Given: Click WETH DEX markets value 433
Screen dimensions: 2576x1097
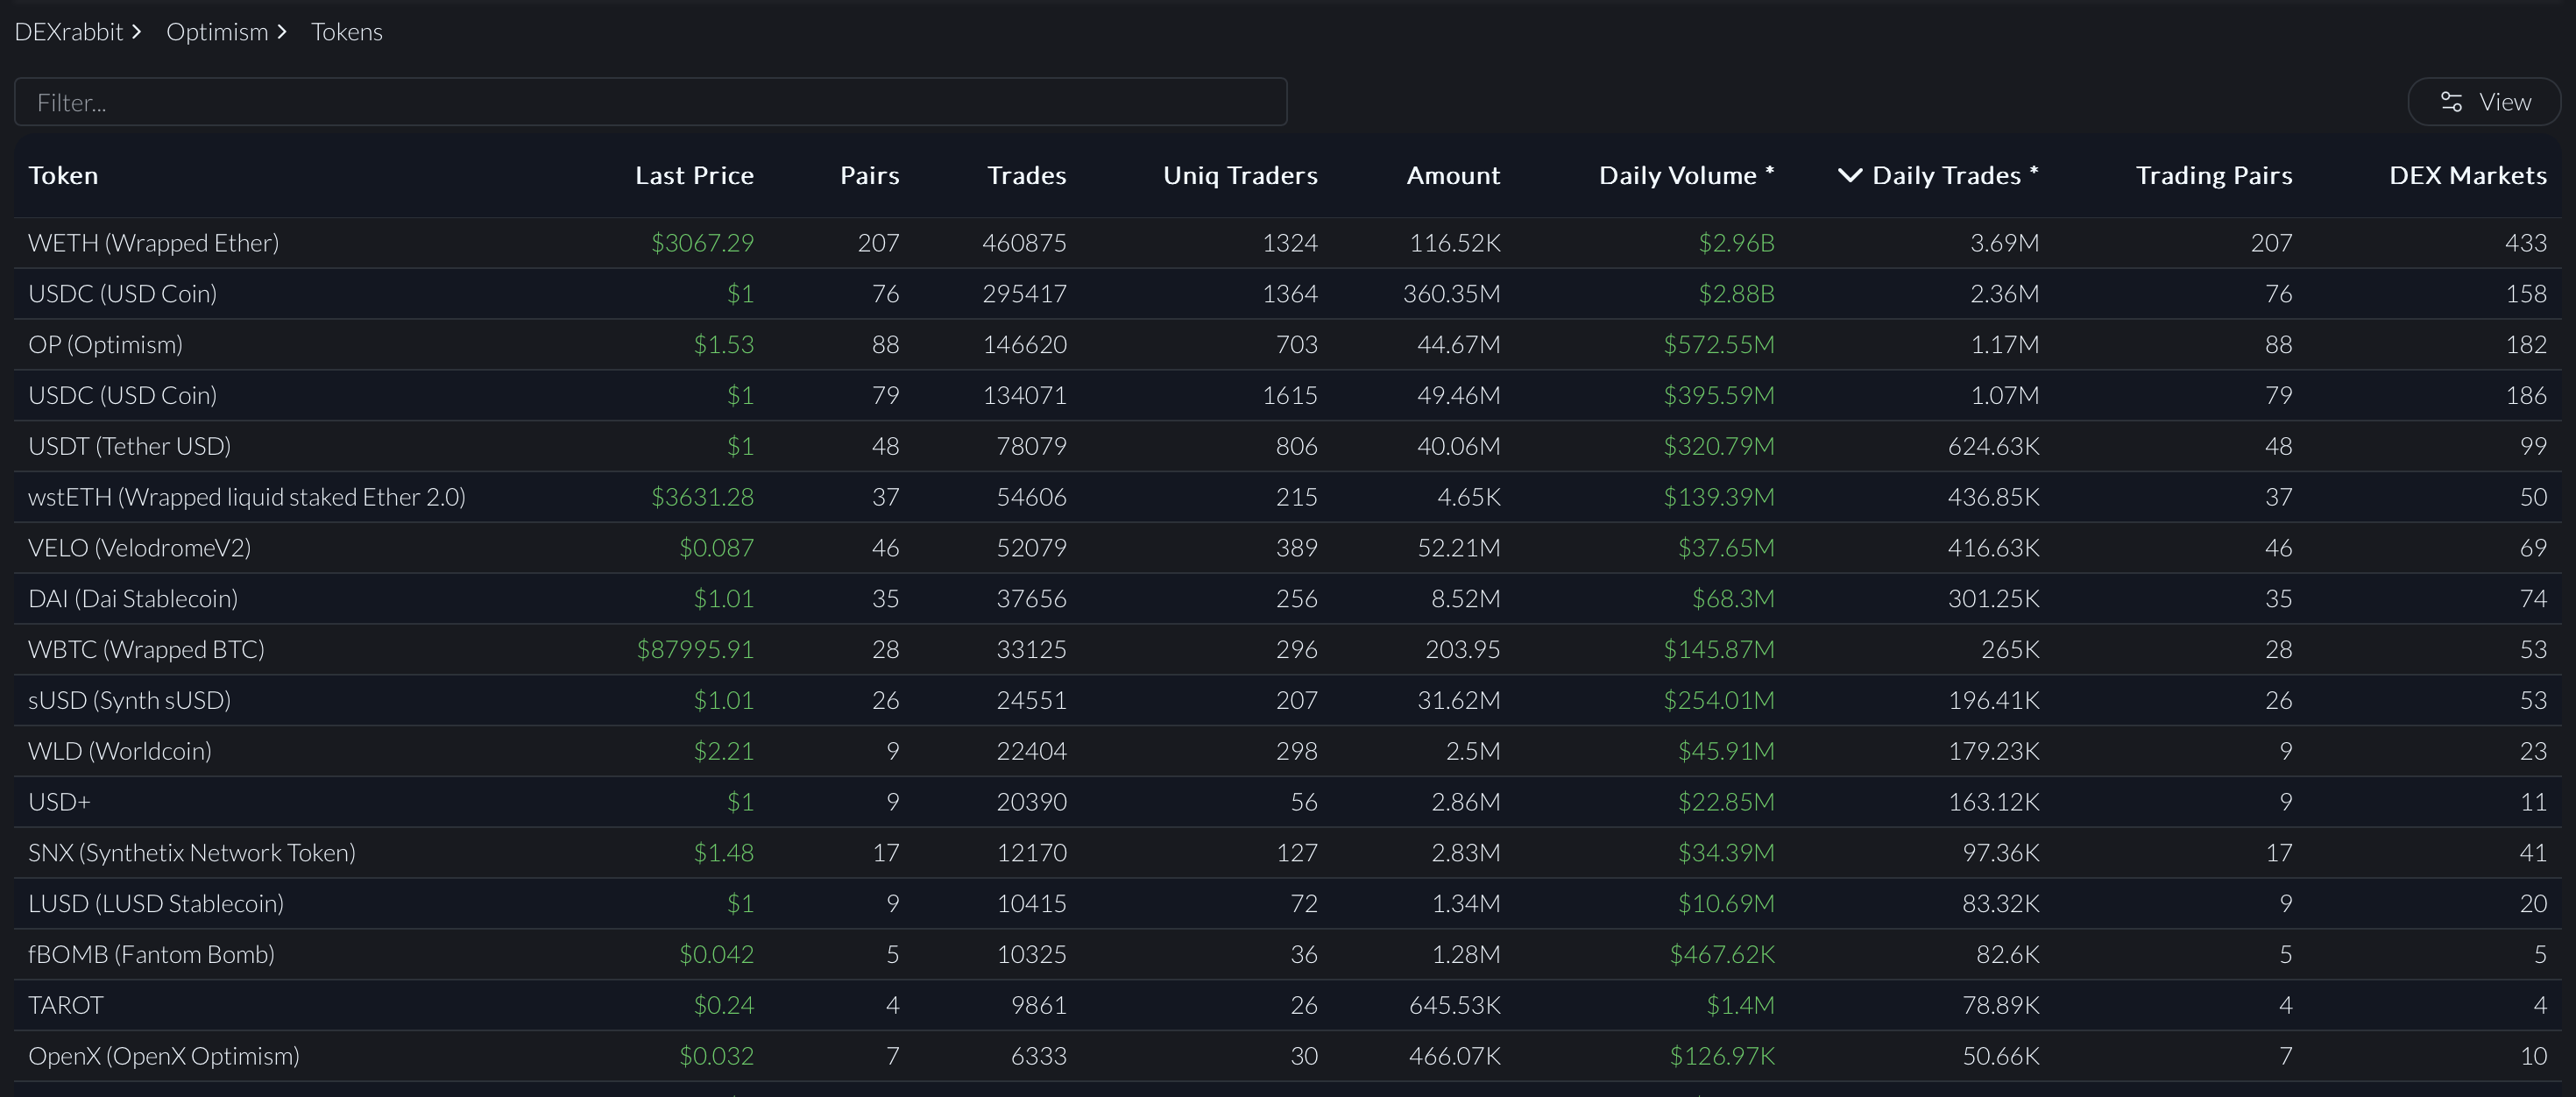Looking at the screenshot, I should [x=2526, y=243].
